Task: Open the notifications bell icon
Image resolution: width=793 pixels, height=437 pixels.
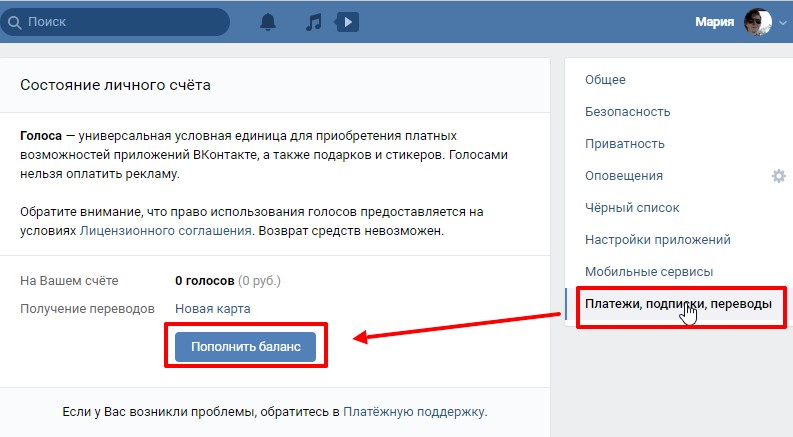Action: 268,22
